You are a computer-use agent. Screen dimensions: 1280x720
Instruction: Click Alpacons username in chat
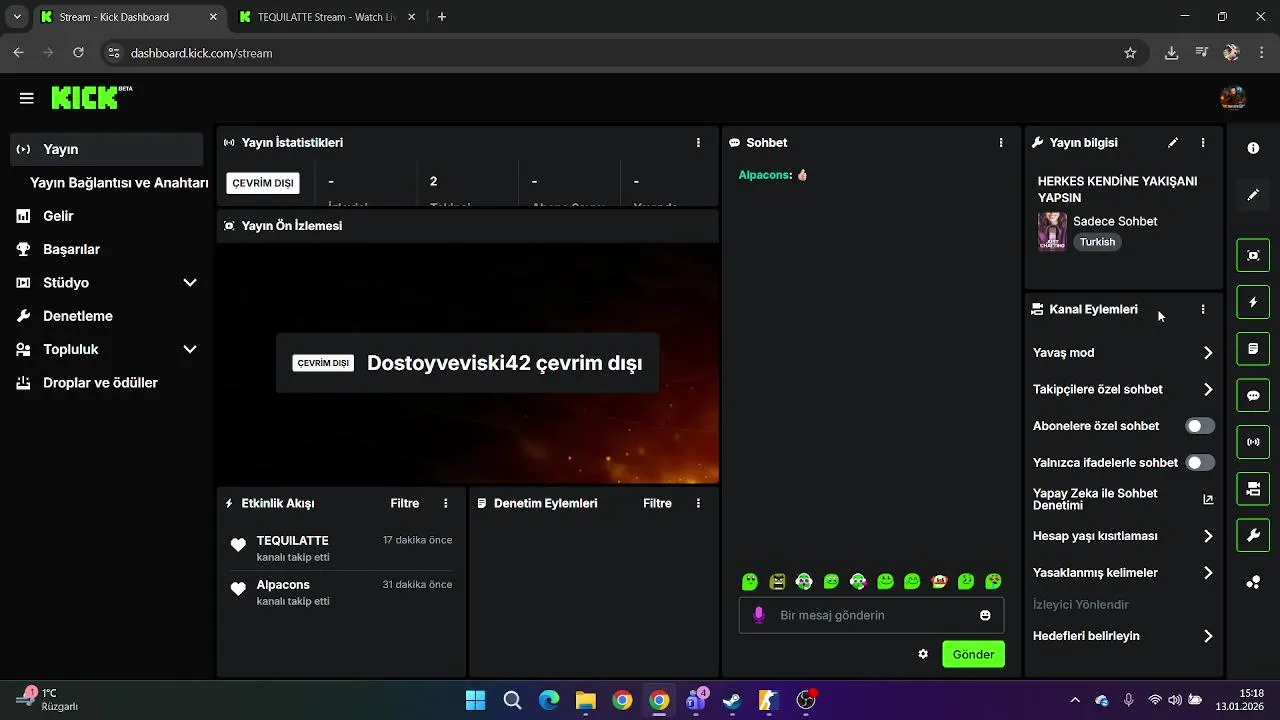coord(765,175)
